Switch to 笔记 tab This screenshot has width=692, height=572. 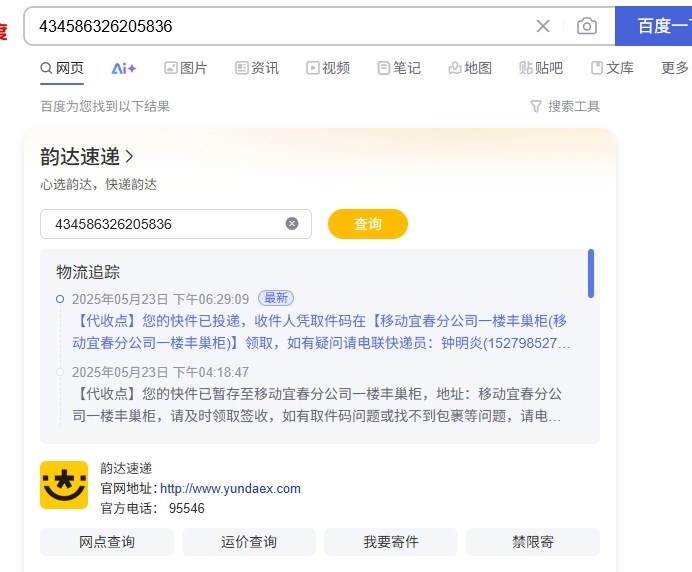399,68
